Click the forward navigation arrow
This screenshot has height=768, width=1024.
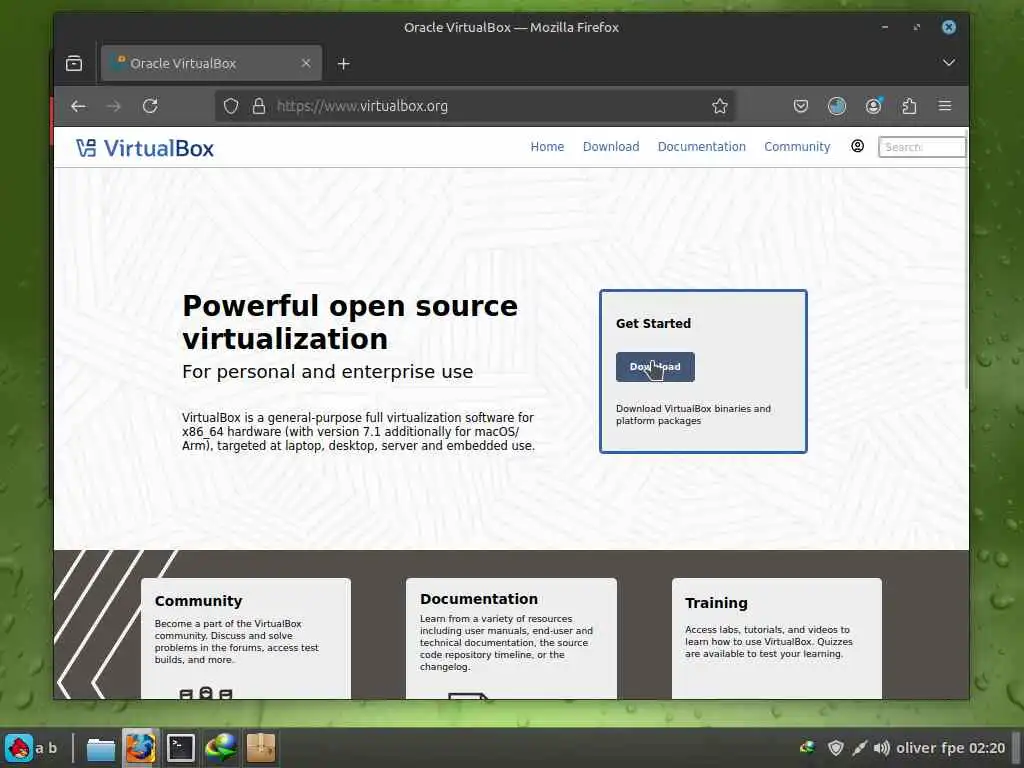(114, 106)
